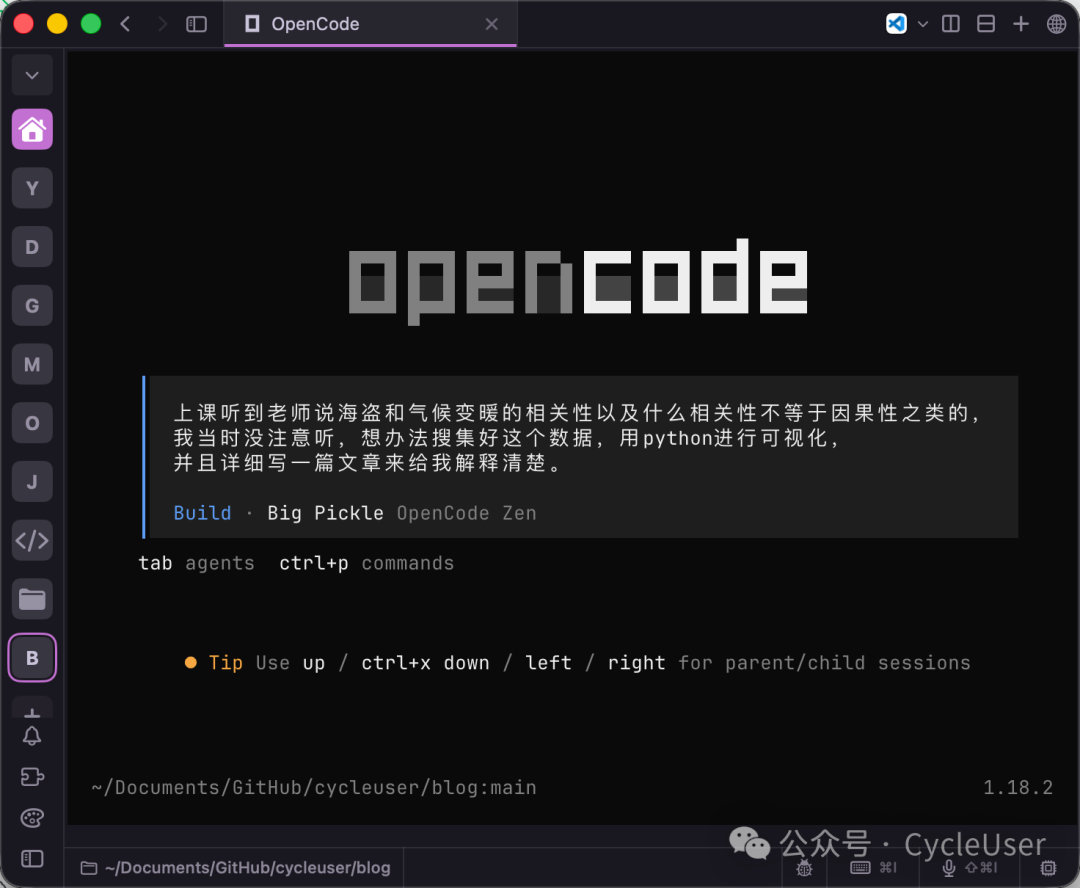1080x888 pixels.
Task: Split pane horizontally
Action: (x=986, y=24)
